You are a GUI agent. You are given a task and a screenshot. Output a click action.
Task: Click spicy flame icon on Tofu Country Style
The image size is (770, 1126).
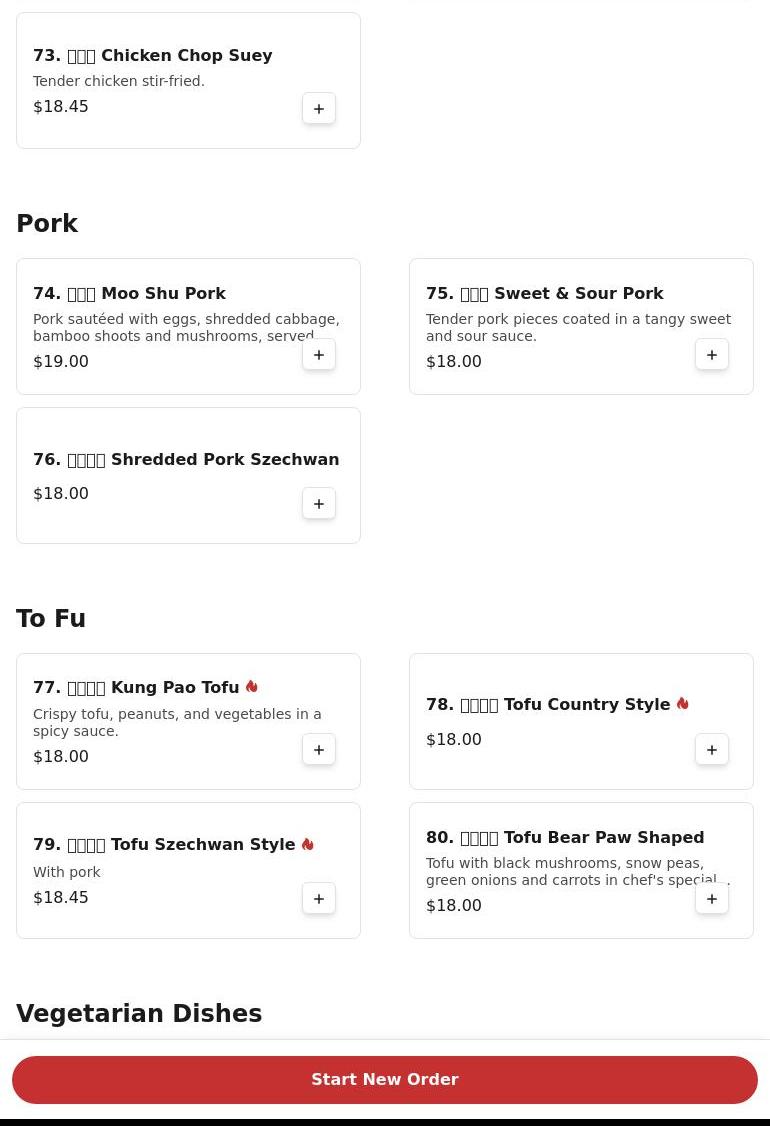683,704
